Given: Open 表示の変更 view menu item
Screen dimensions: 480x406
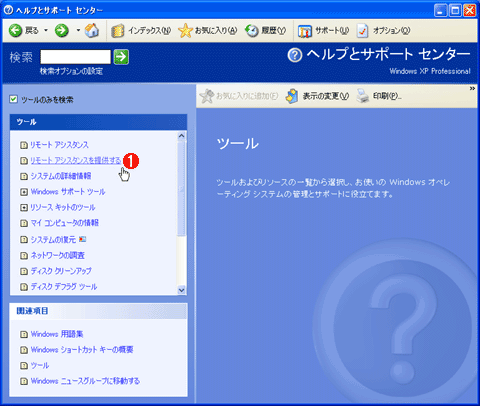Looking at the screenshot, I should coord(317,96).
